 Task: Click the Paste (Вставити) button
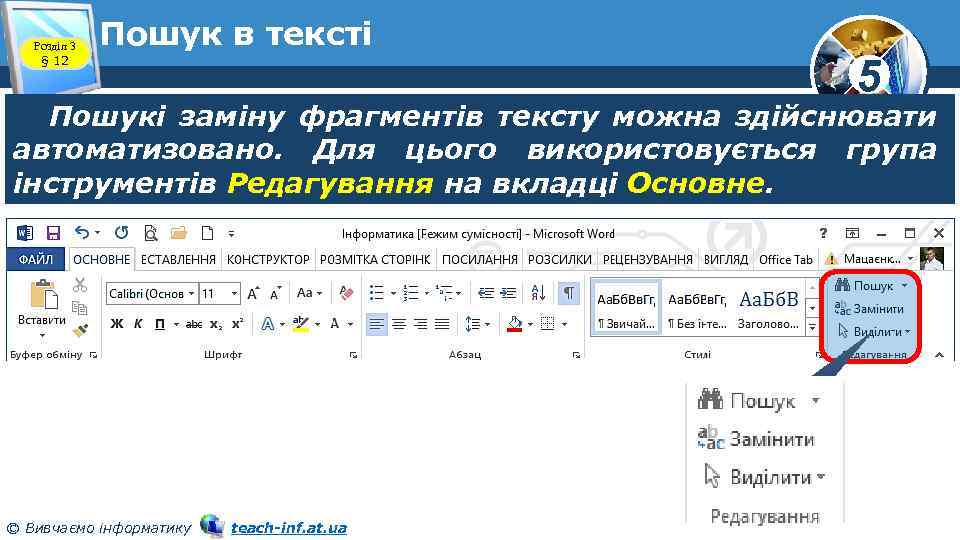point(42,306)
